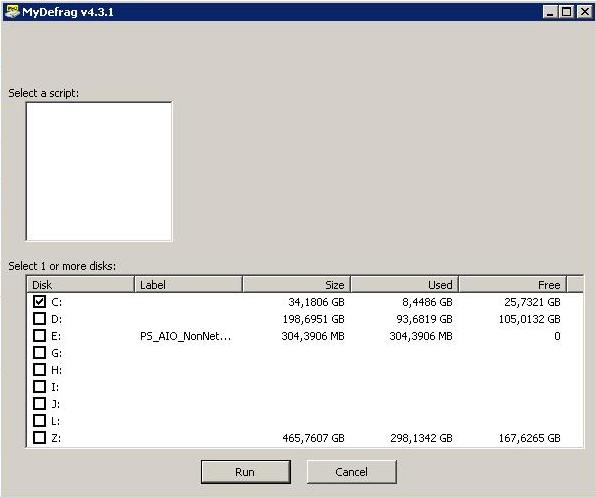The height and width of the screenshot is (497, 596).
Task: Sort by the Size column header
Action: point(296,285)
